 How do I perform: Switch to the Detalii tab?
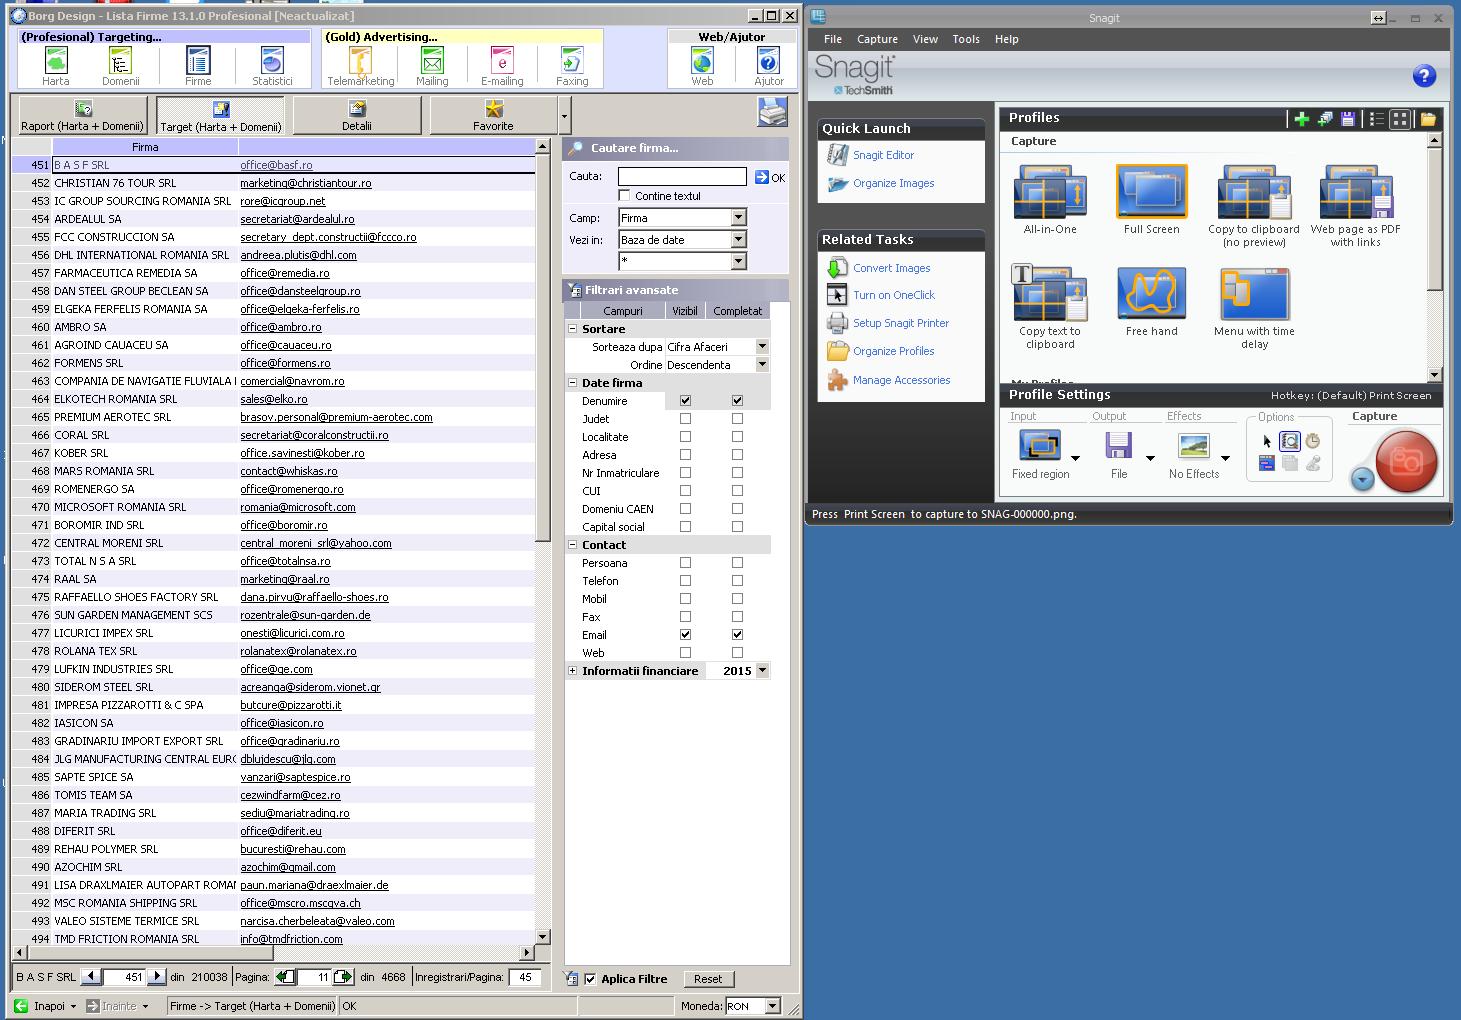(357, 115)
